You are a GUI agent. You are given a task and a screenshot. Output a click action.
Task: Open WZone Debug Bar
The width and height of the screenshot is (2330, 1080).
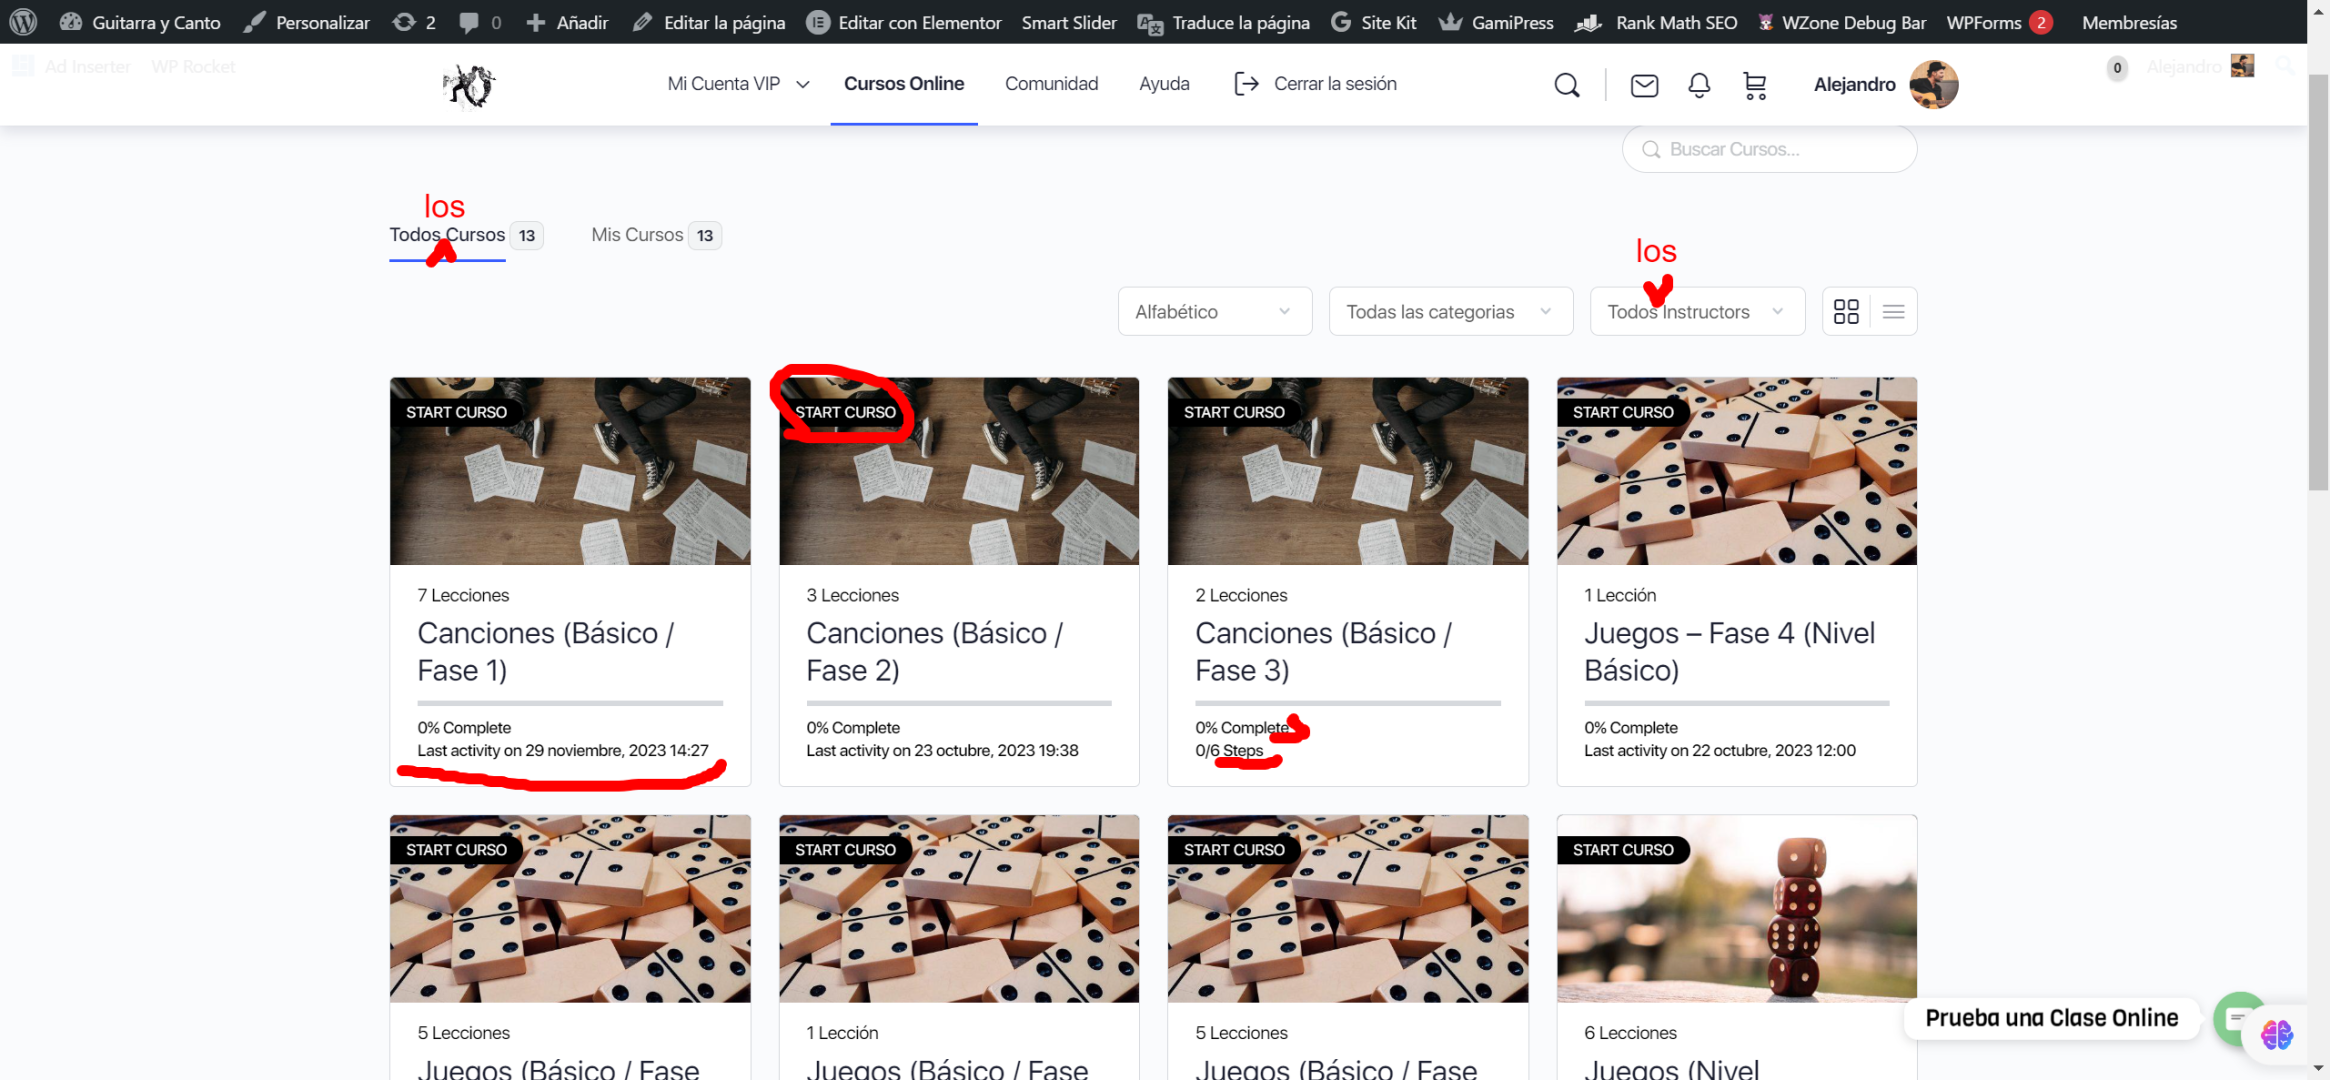(1842, 22)
